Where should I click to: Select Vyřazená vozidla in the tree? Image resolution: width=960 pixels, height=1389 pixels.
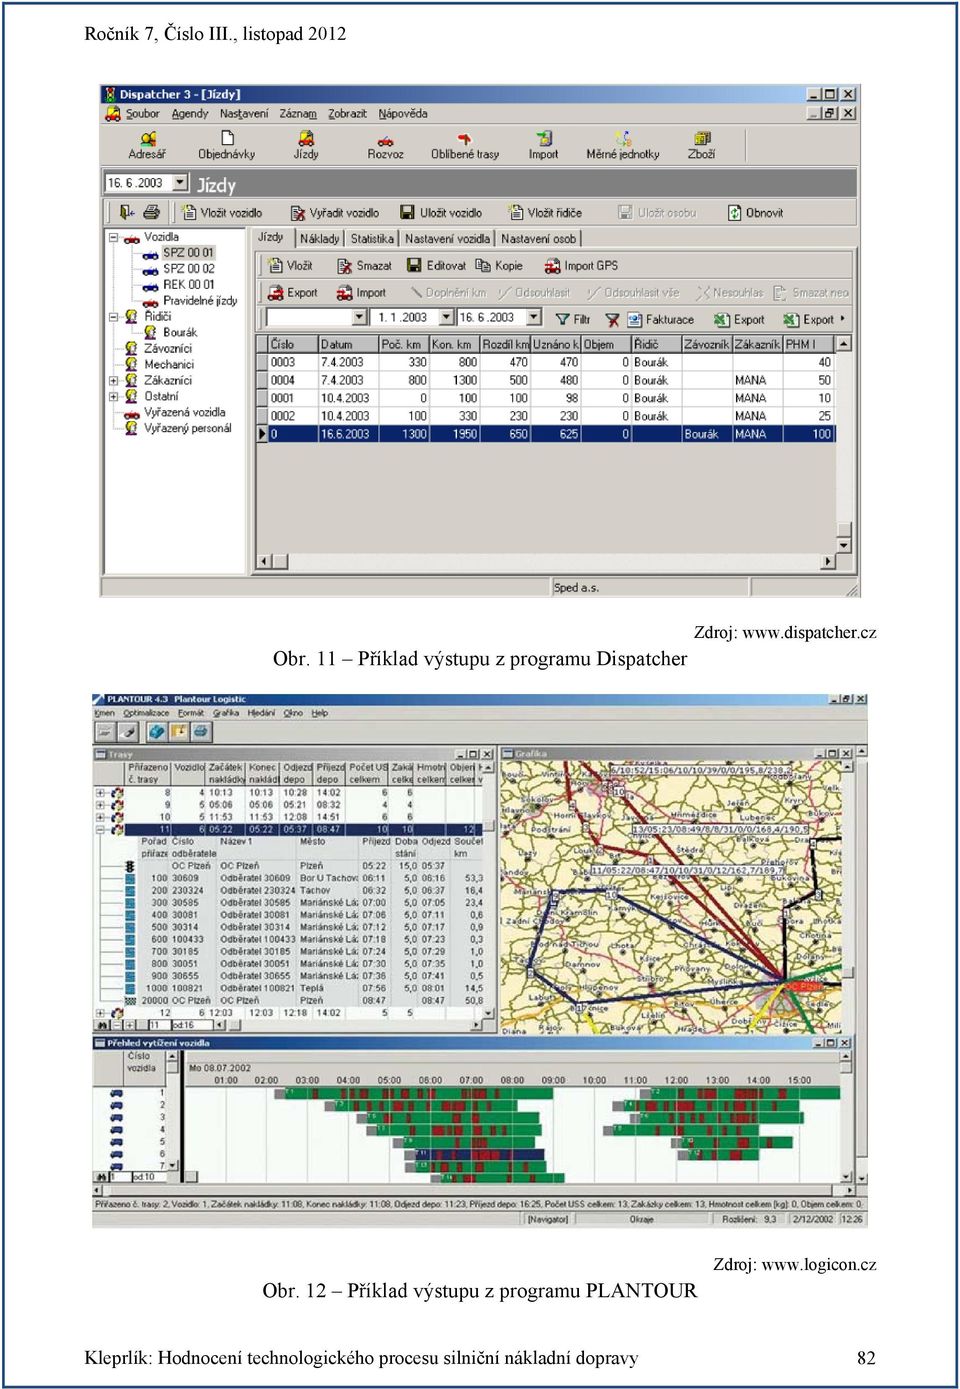(x=185, y=413)
